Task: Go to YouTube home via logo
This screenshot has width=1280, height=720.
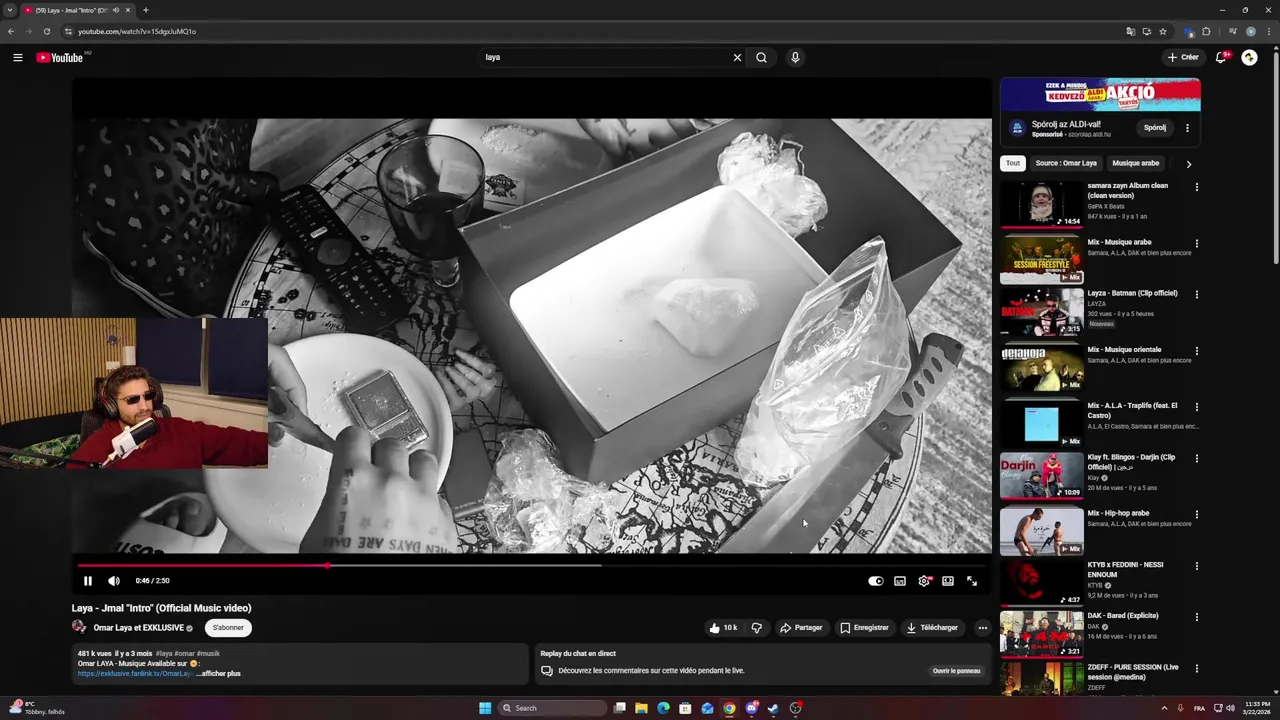Action: [x=60, y=58]
